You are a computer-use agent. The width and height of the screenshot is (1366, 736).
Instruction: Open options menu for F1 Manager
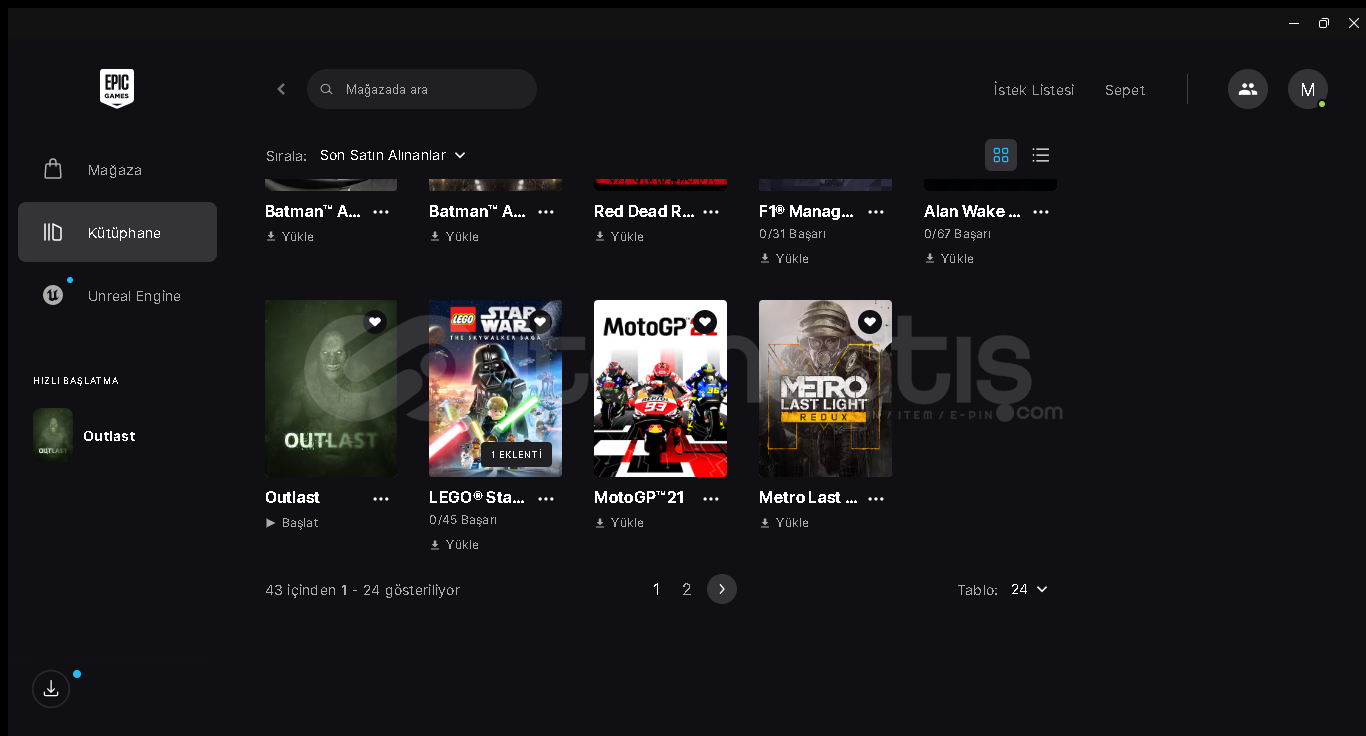tap(876, 212)
